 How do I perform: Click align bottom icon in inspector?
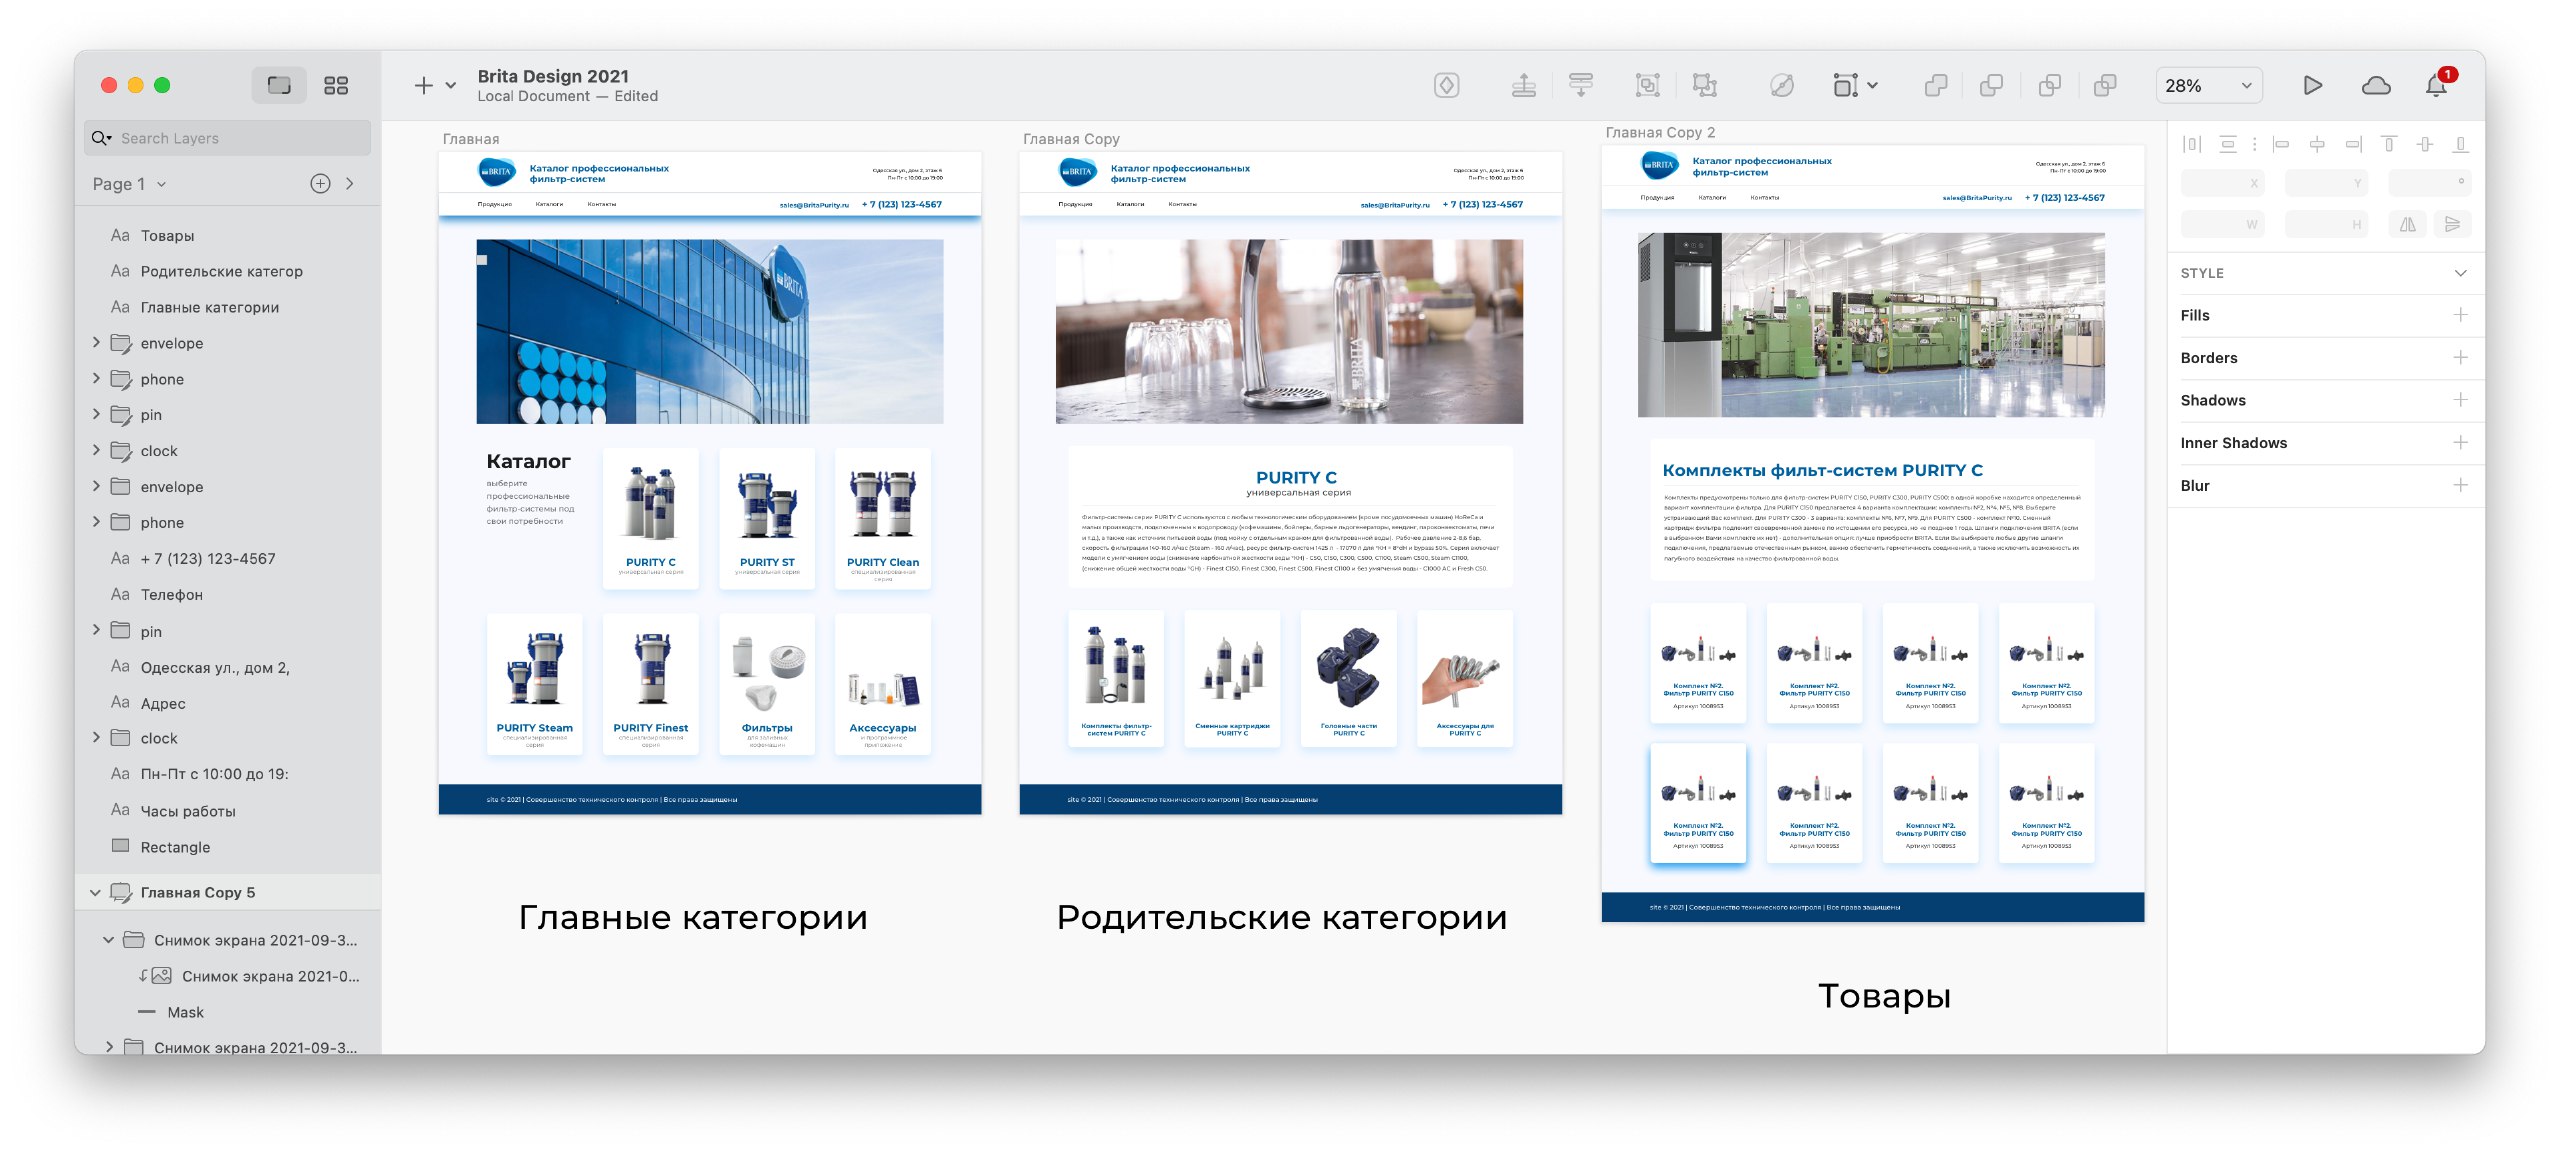(x=2461, y=144)
